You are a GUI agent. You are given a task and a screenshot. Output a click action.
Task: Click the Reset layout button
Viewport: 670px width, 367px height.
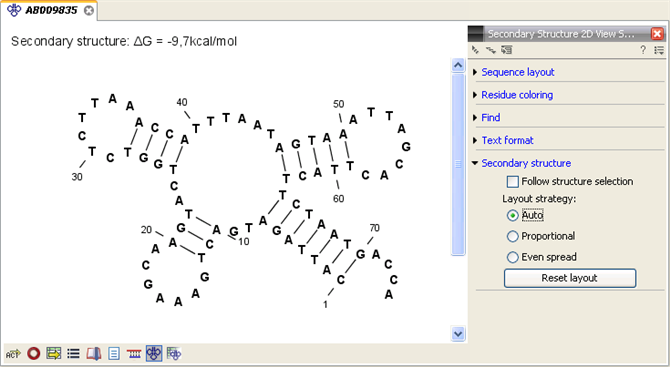tap(570, 278)
